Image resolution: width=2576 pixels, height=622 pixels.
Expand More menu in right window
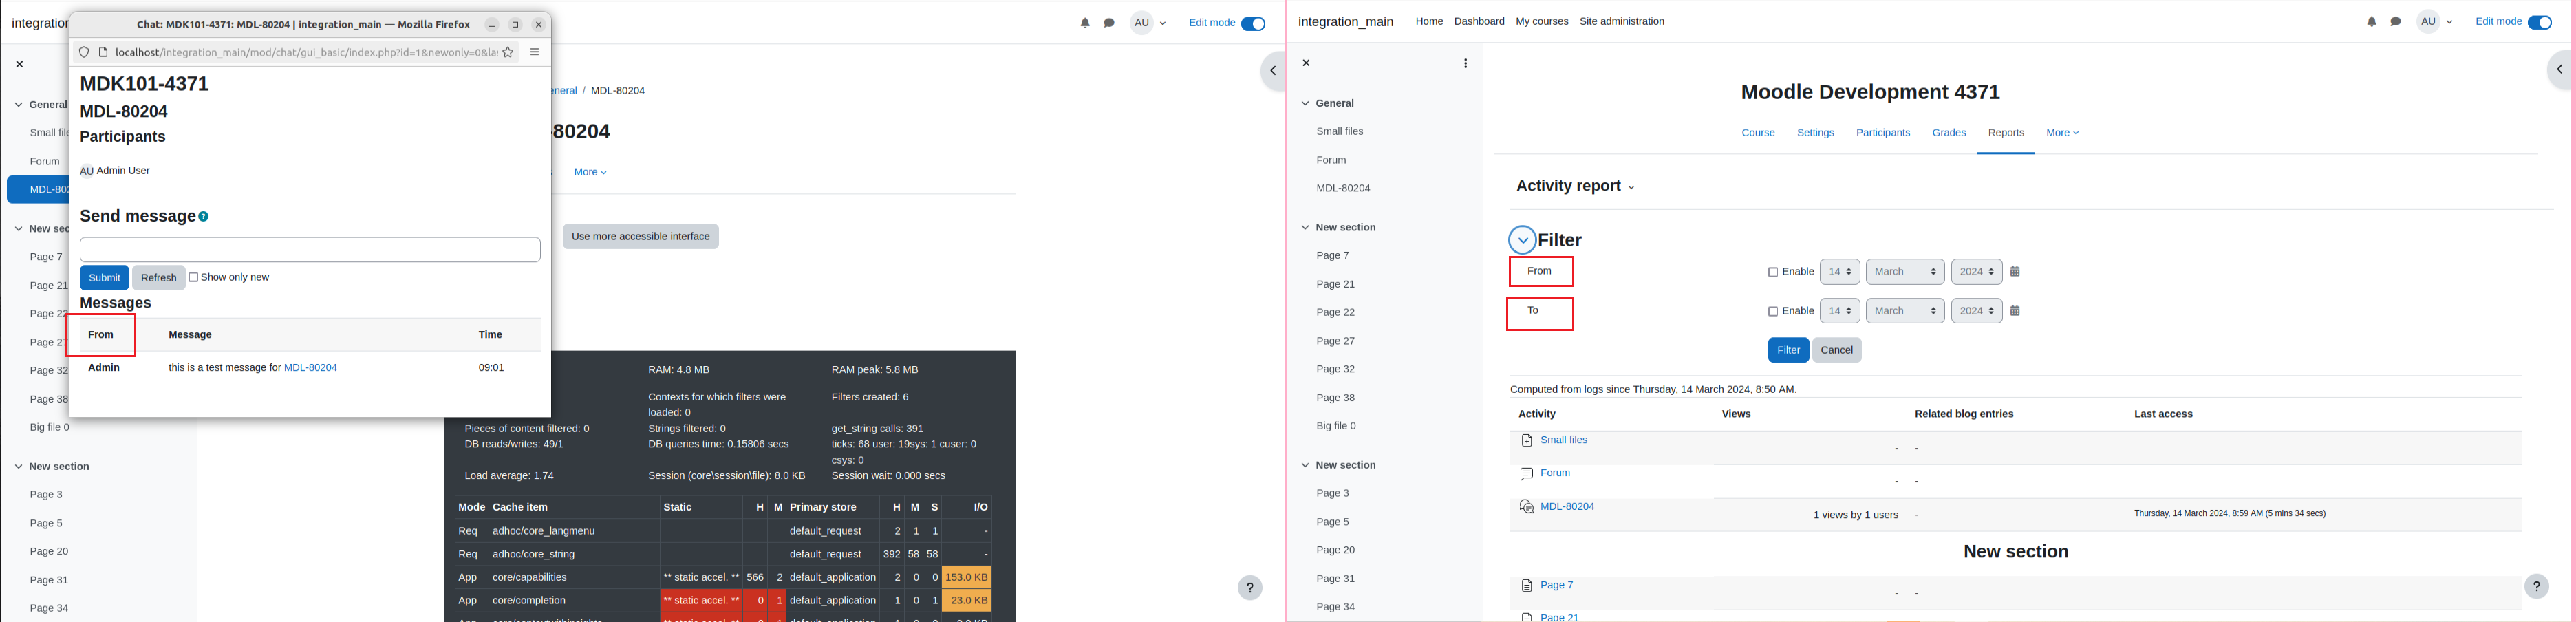(2062, 133)
